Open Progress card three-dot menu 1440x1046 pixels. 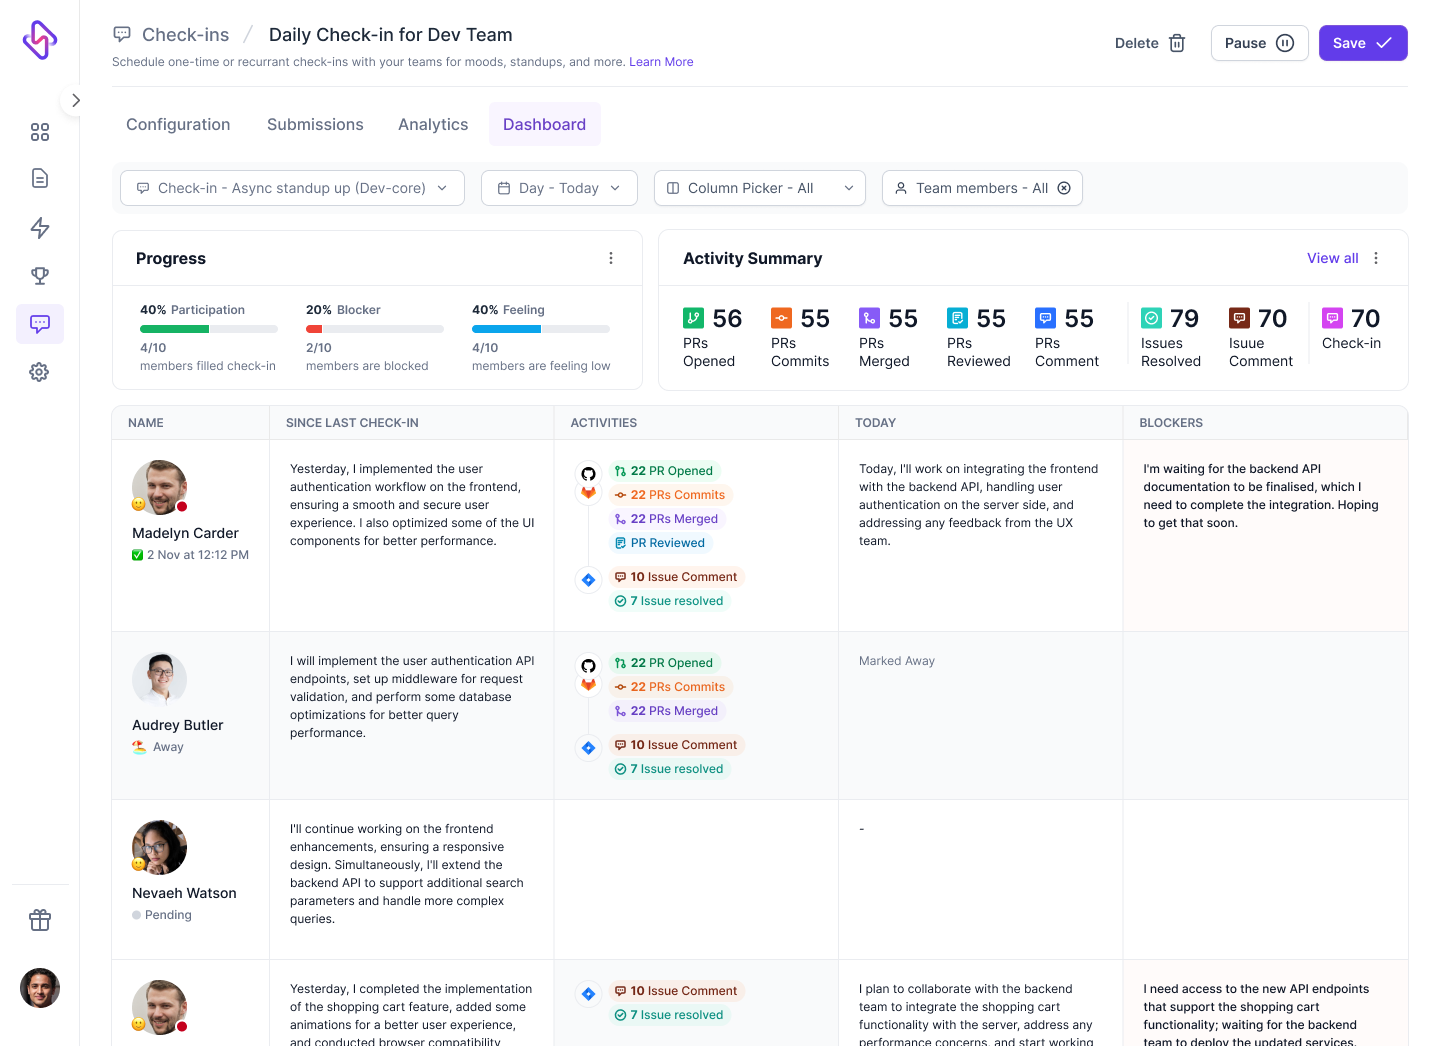click(611, 258)
